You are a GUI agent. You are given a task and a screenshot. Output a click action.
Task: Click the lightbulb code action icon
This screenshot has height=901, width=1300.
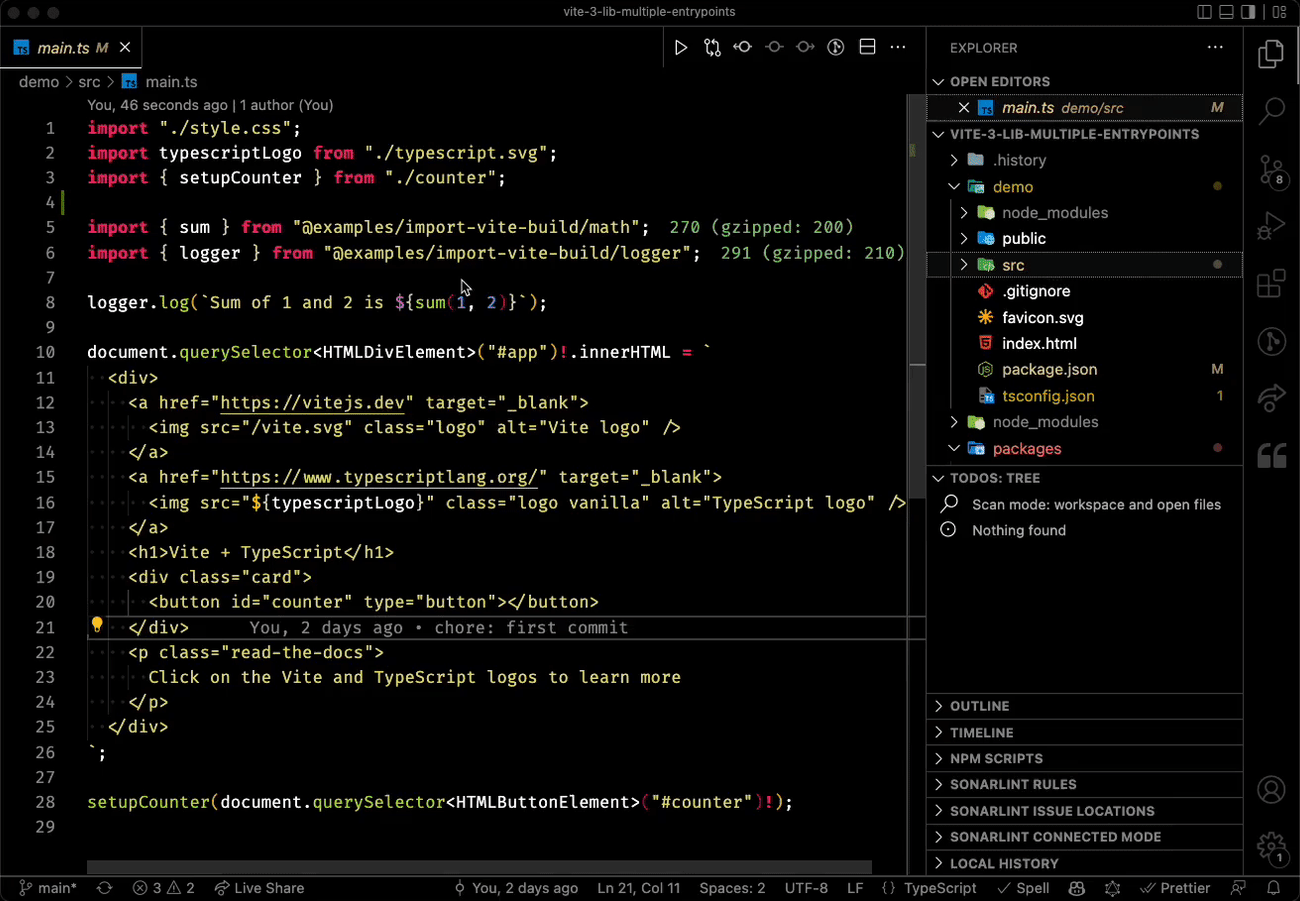[x=97, y=626]
